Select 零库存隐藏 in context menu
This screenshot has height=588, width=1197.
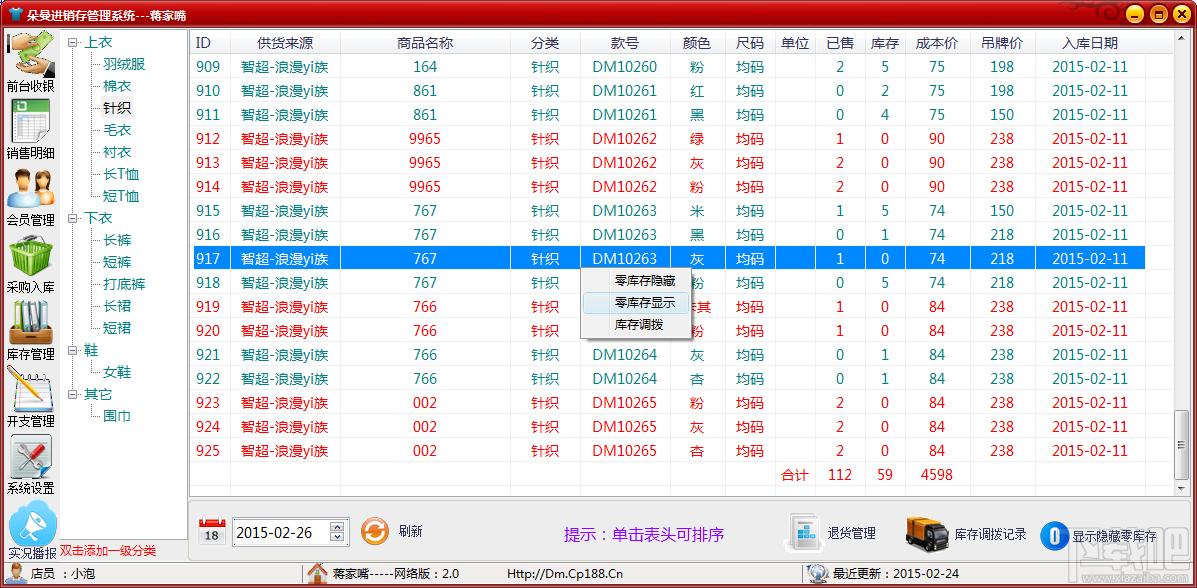(644, 281)
